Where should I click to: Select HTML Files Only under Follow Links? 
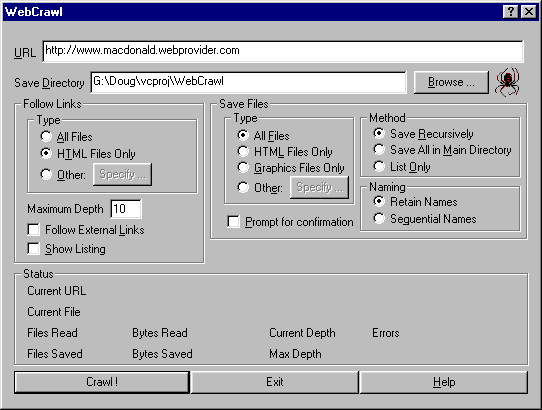coord(88,153)
